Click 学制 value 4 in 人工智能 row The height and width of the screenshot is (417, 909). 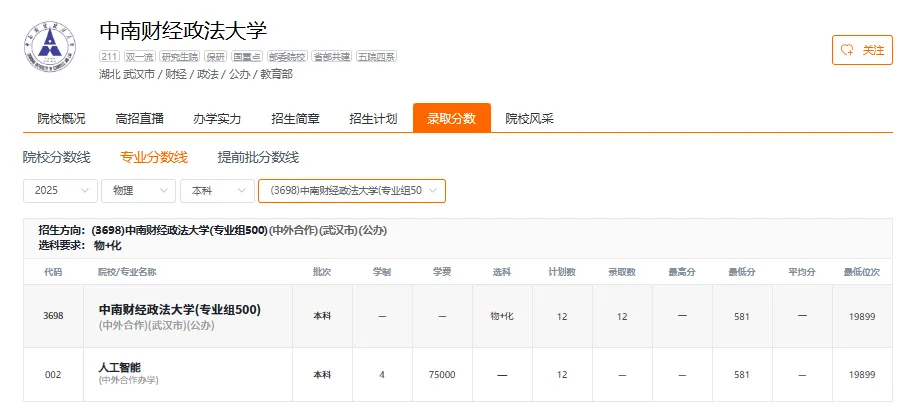coord(382,375)
